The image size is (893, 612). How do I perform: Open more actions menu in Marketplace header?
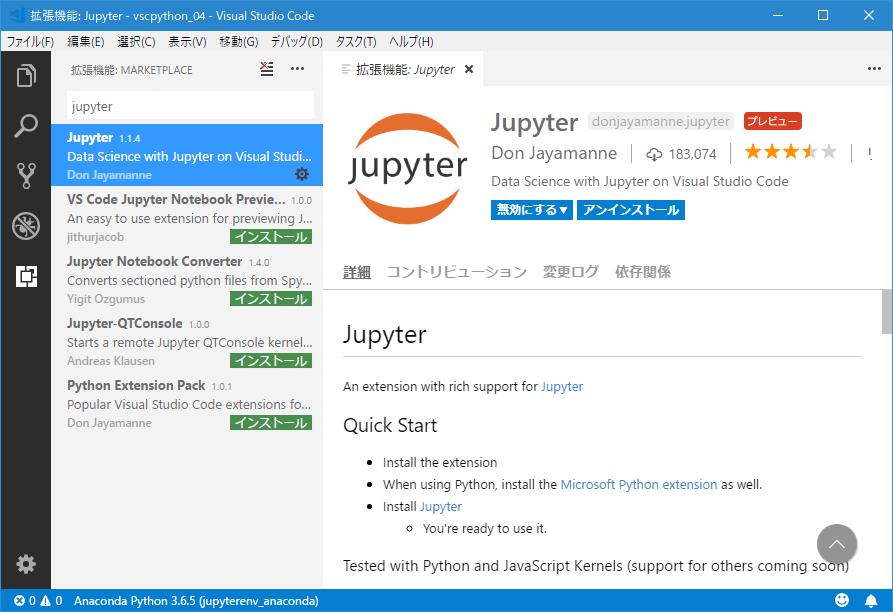(297, 69)
